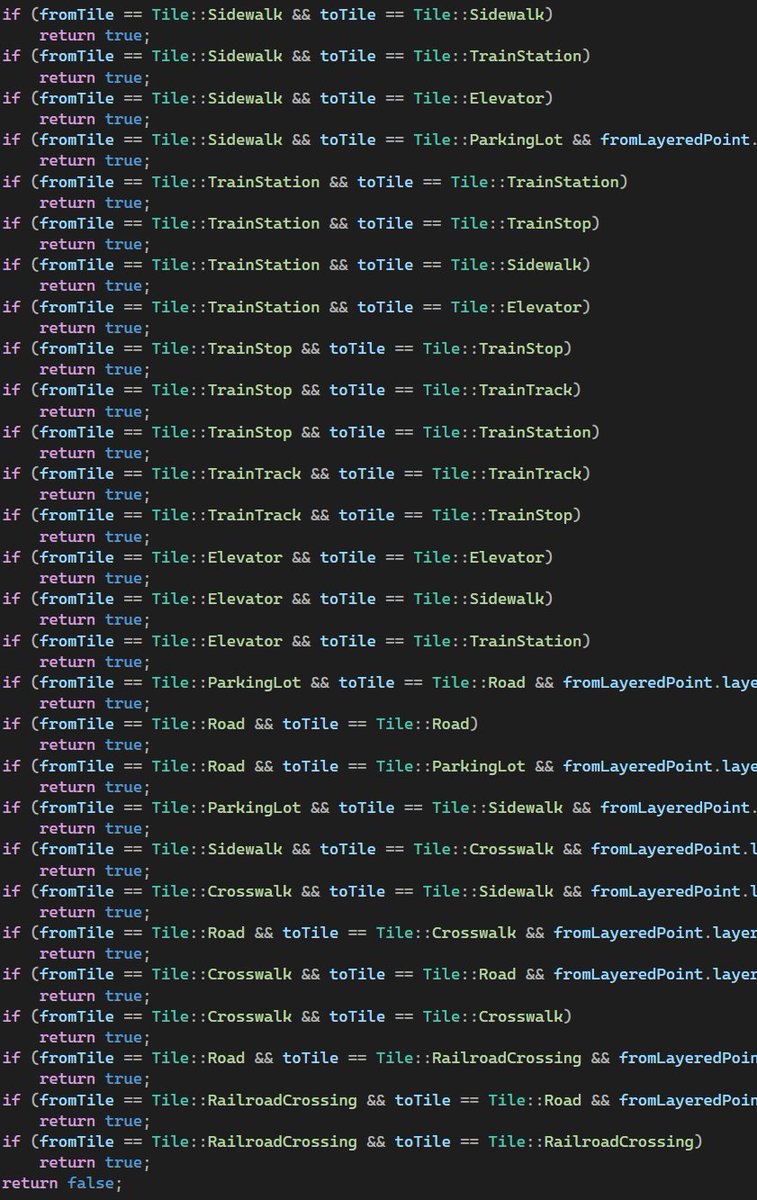Click the TrainStation to Elevator condition line

[297, 307]
